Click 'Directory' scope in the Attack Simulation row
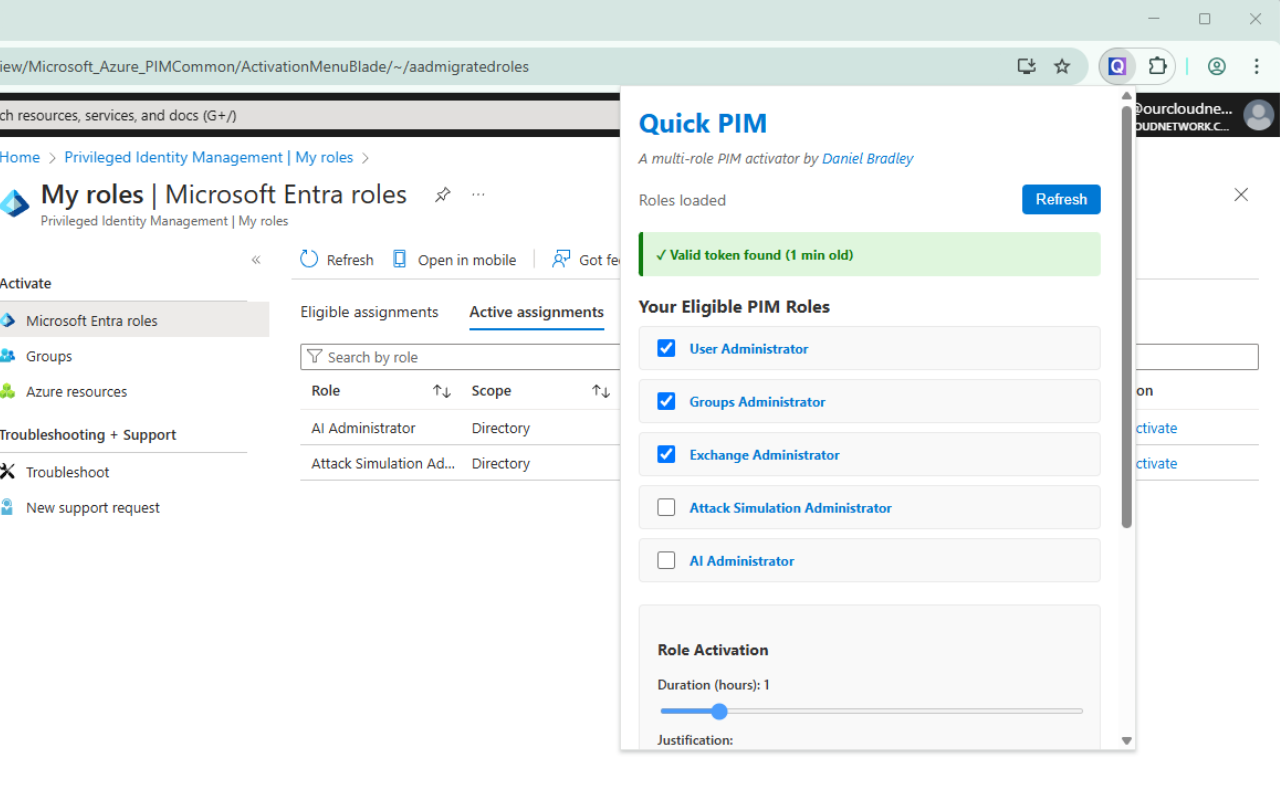 point(501,463)
